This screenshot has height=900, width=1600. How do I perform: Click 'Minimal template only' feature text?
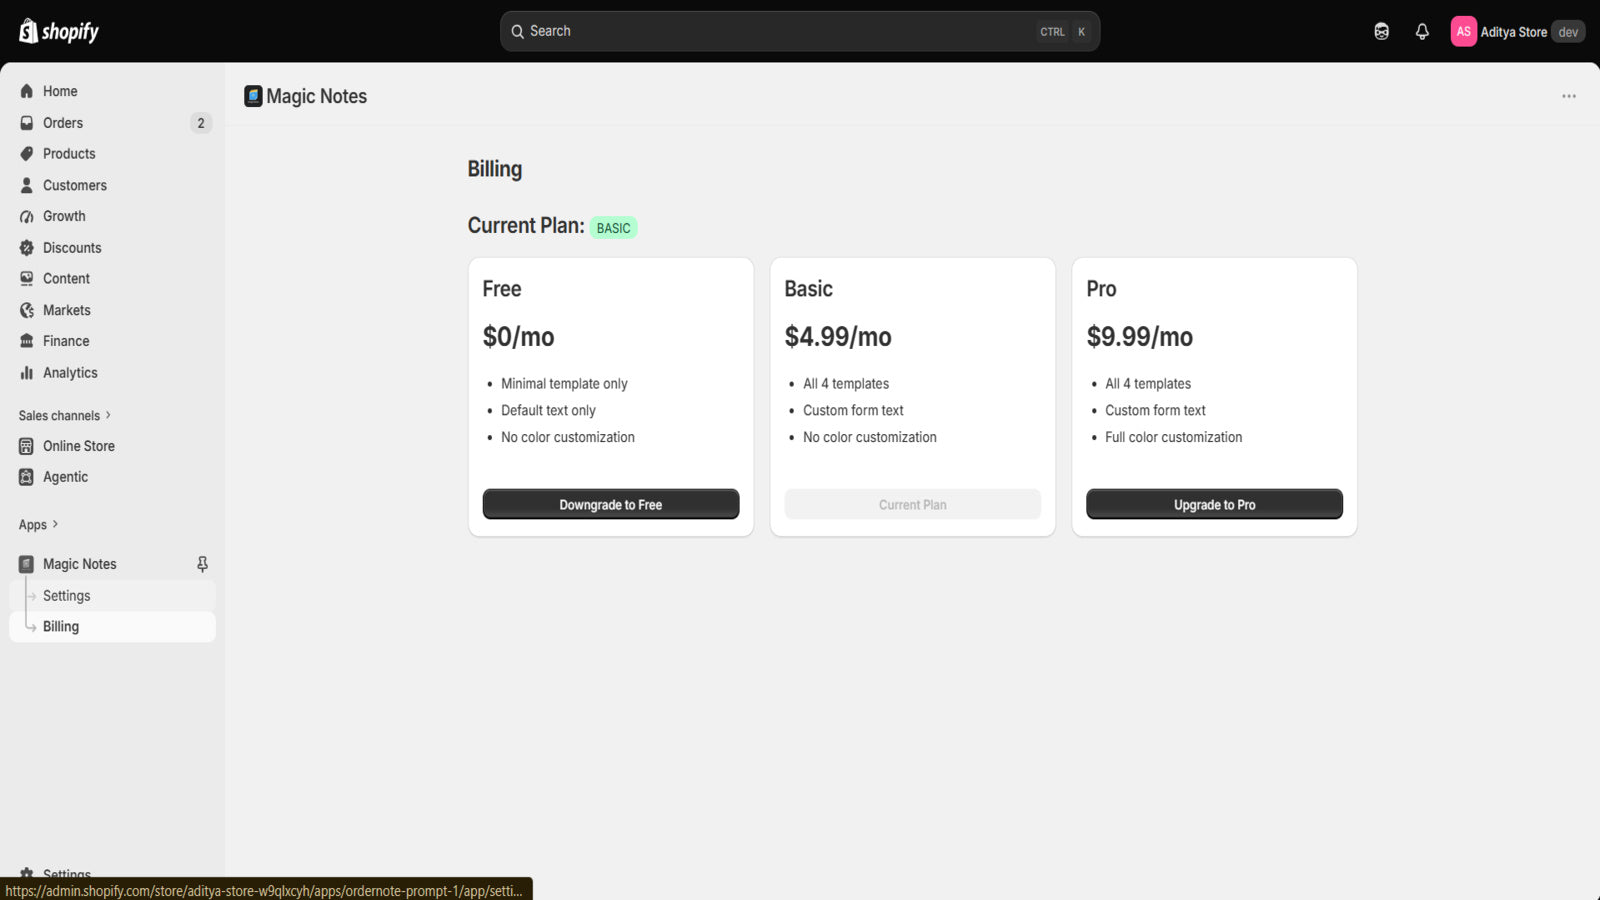click(564, 384)
